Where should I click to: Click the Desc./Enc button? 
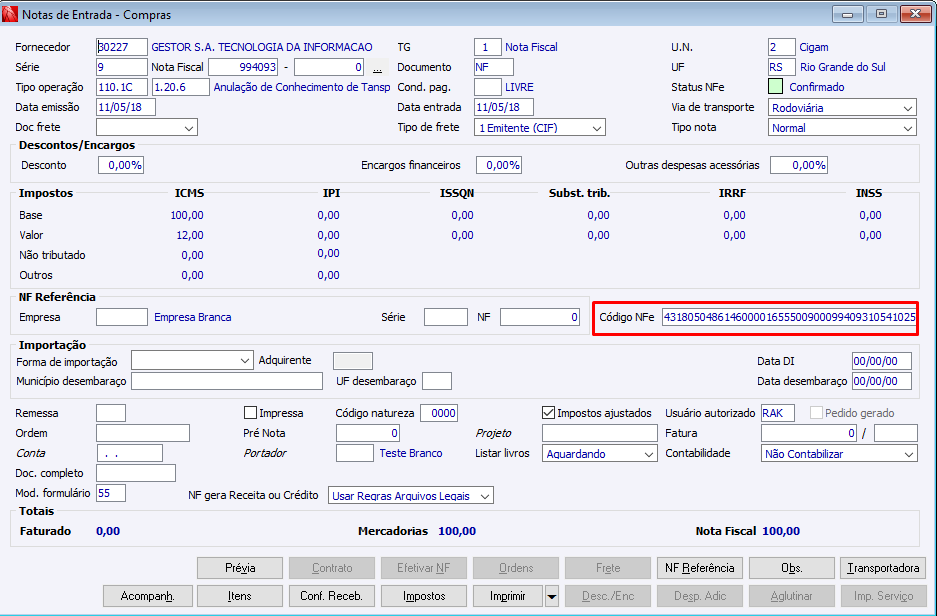pyautogui.click(x=608, y=596)
